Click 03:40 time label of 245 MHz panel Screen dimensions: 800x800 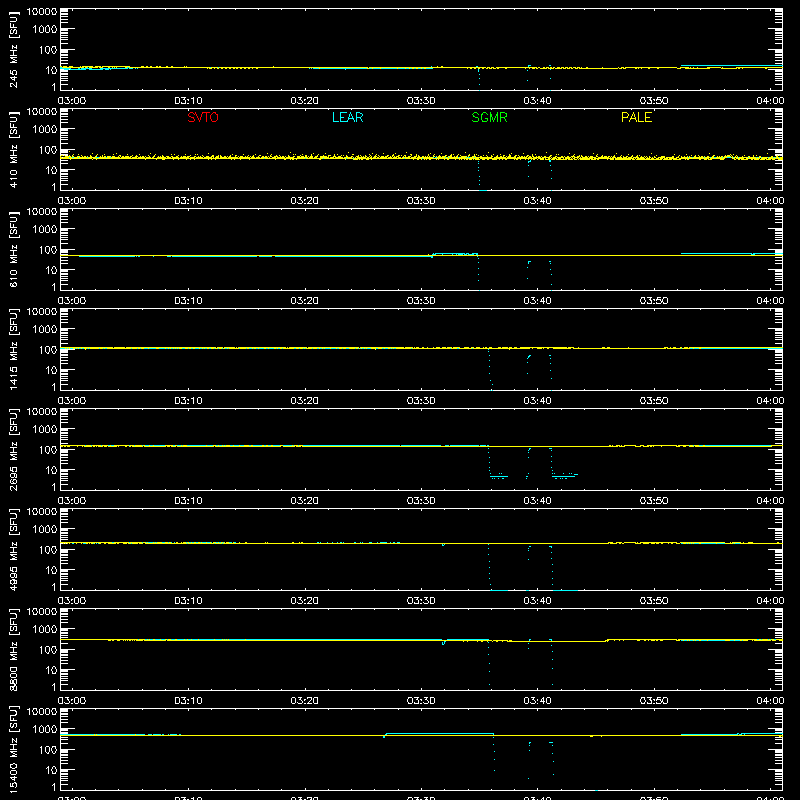coord(537,101)
